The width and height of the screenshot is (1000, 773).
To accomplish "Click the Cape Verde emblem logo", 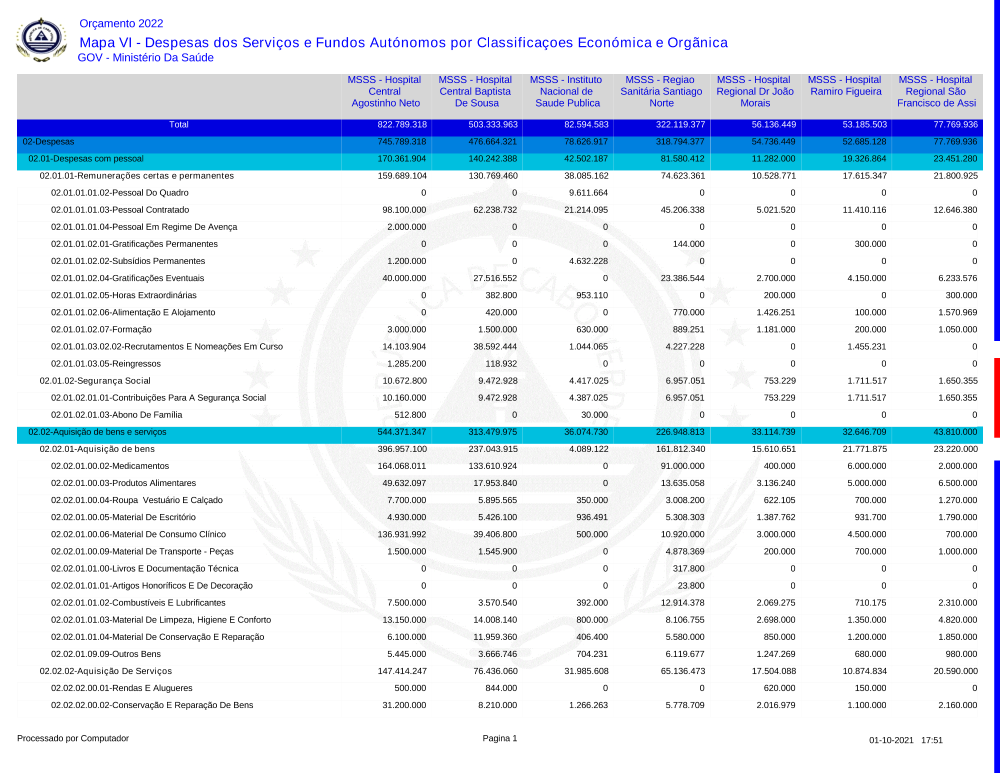I will [x=43, y=40].
